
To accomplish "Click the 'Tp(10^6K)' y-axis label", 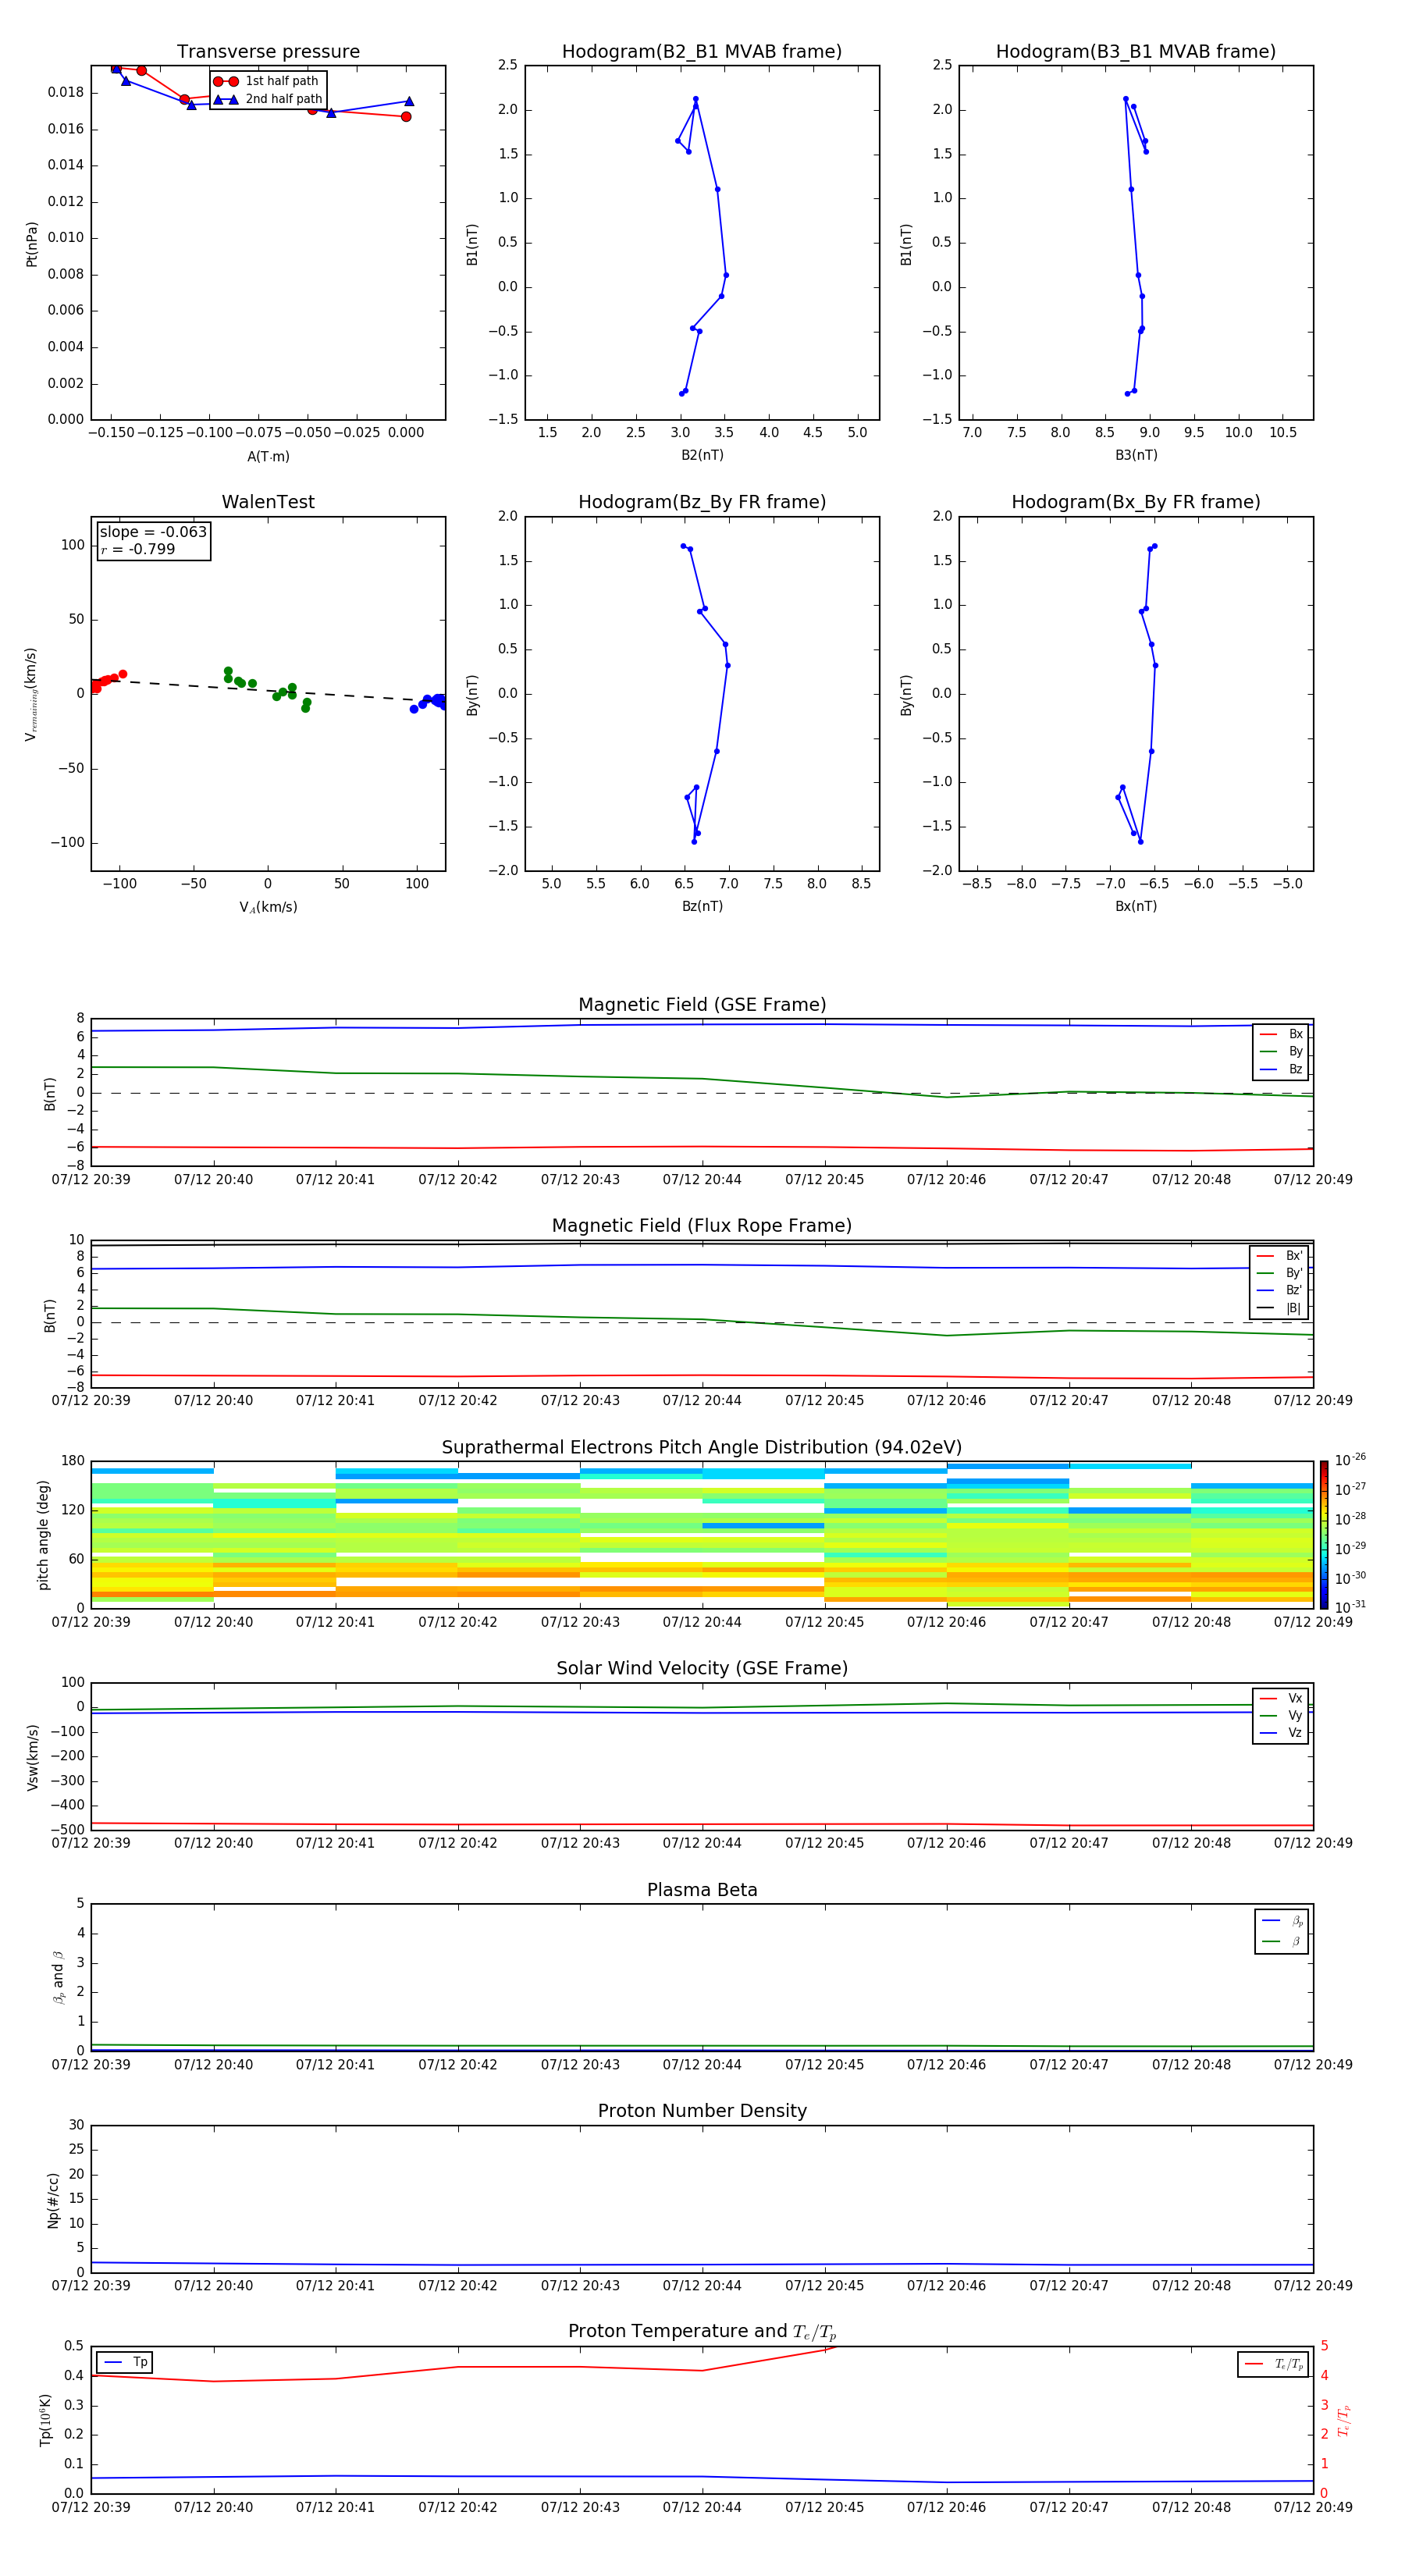I will click(45, 2420).
